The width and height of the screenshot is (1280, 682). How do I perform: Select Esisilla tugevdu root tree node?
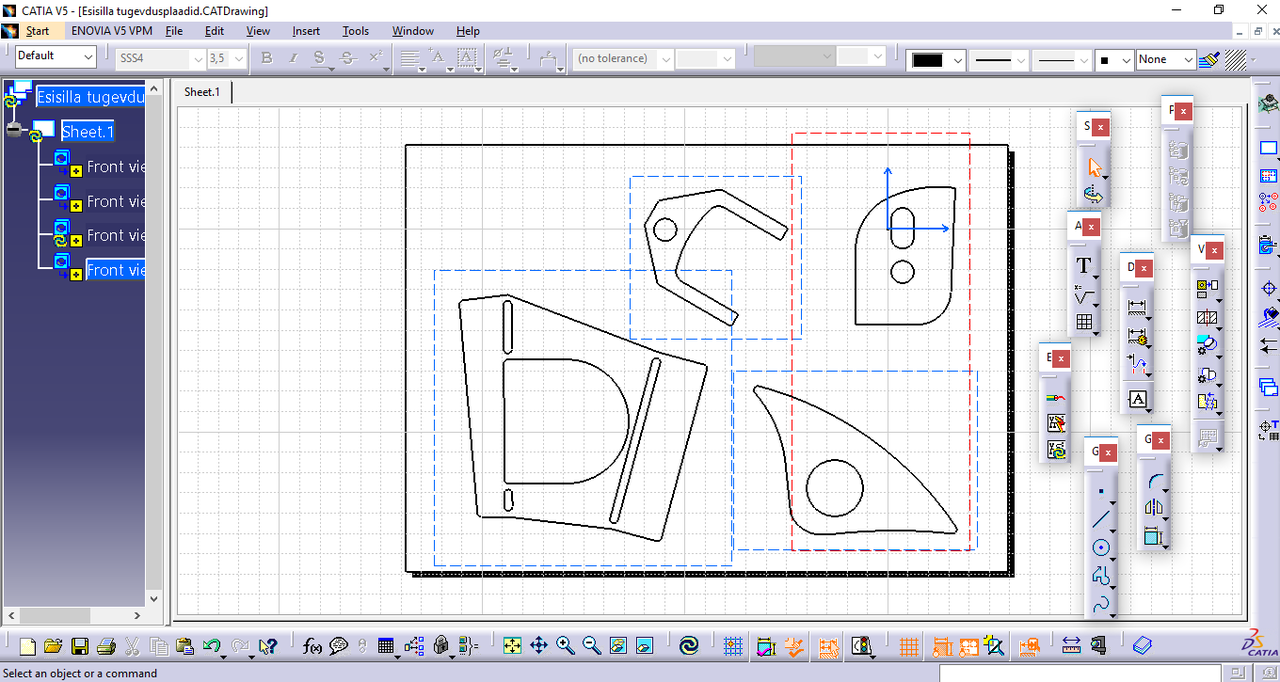click(x=90, y=97)
